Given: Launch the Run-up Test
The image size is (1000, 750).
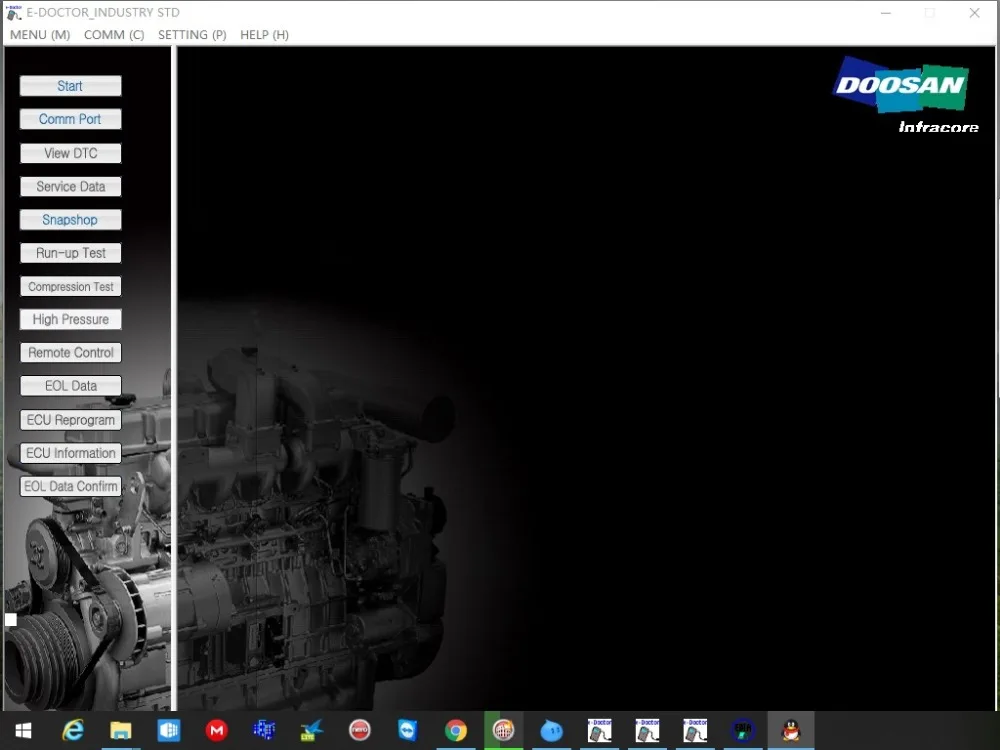Looking at the screenshot, I should click(x=70, y=253).
